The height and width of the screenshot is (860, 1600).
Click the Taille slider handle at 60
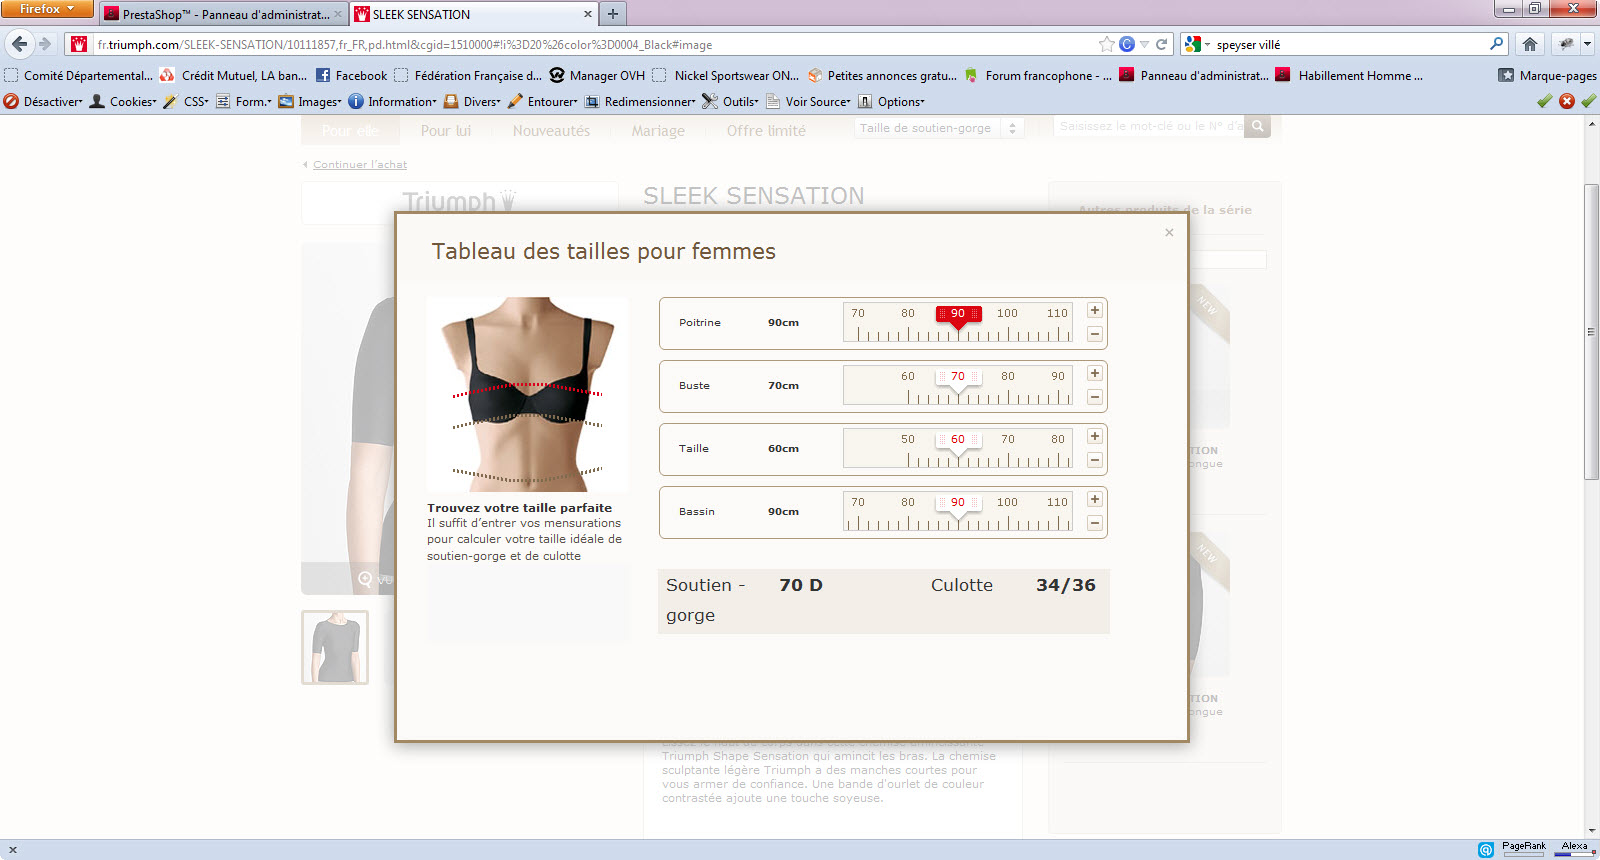click(x=958, y=442)
